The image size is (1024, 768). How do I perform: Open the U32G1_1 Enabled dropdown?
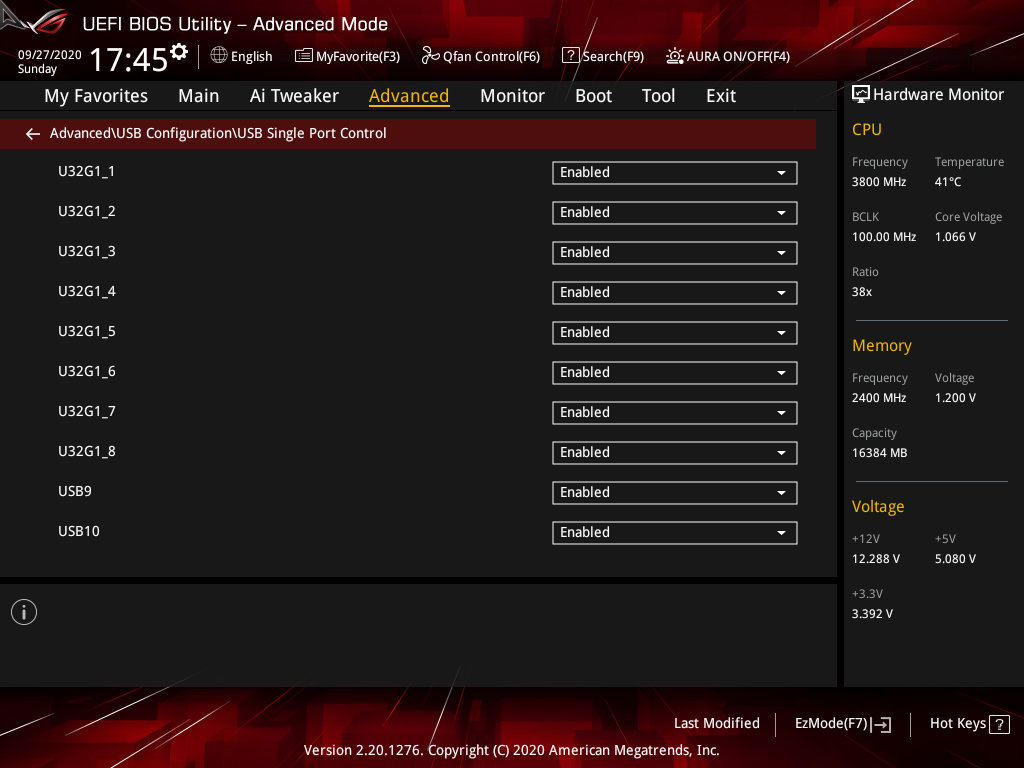675,173
